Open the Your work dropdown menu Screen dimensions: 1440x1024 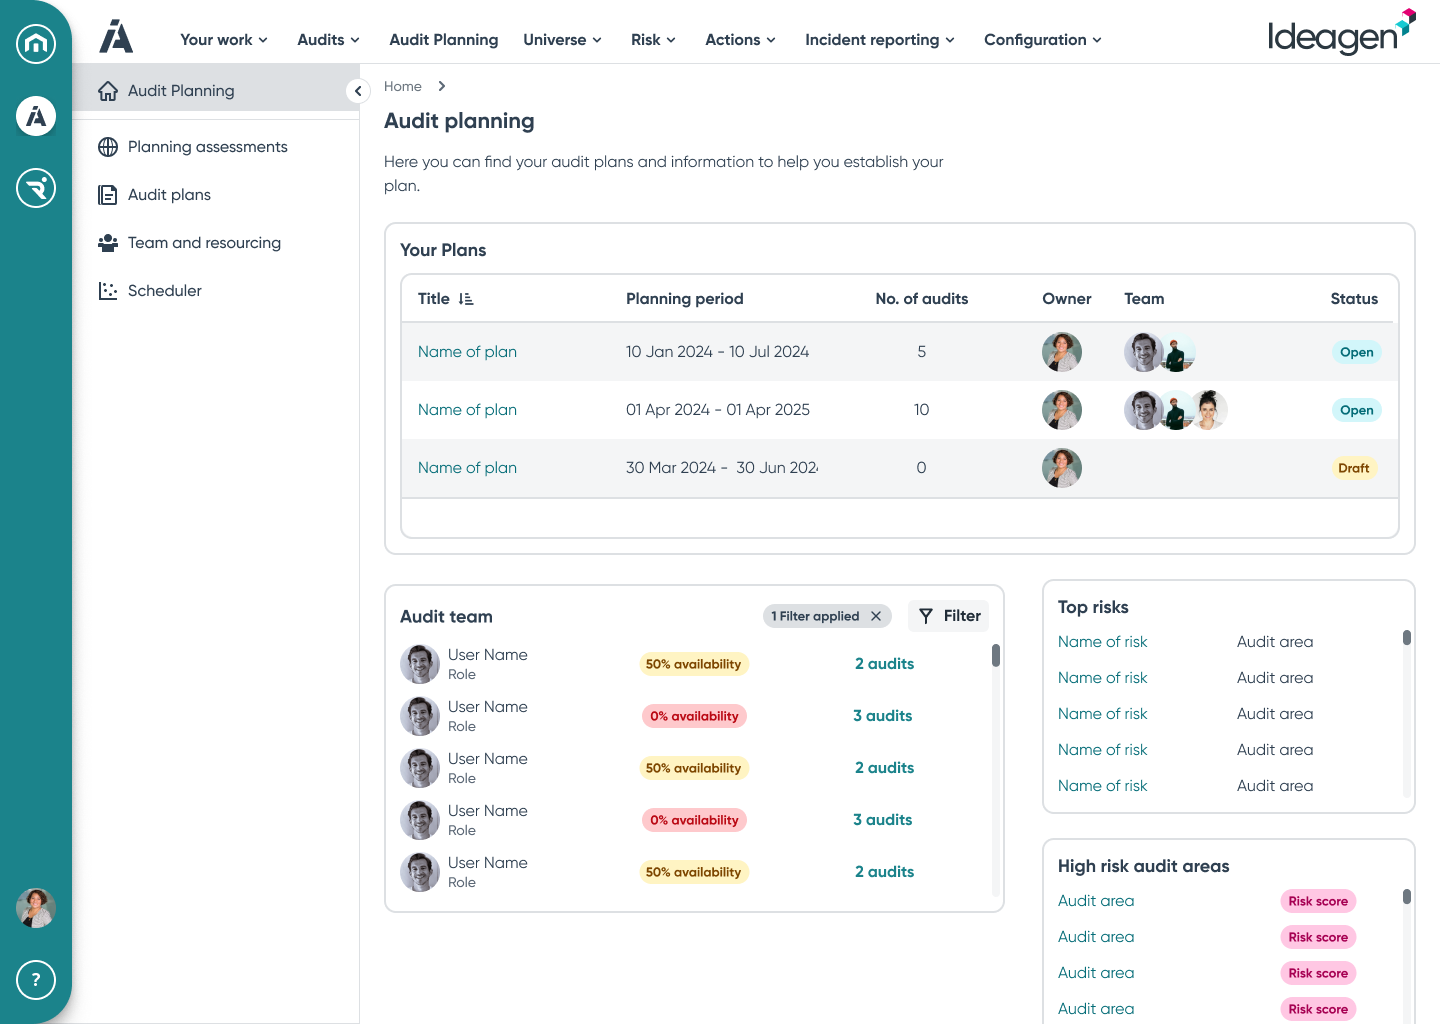(224, 40)
